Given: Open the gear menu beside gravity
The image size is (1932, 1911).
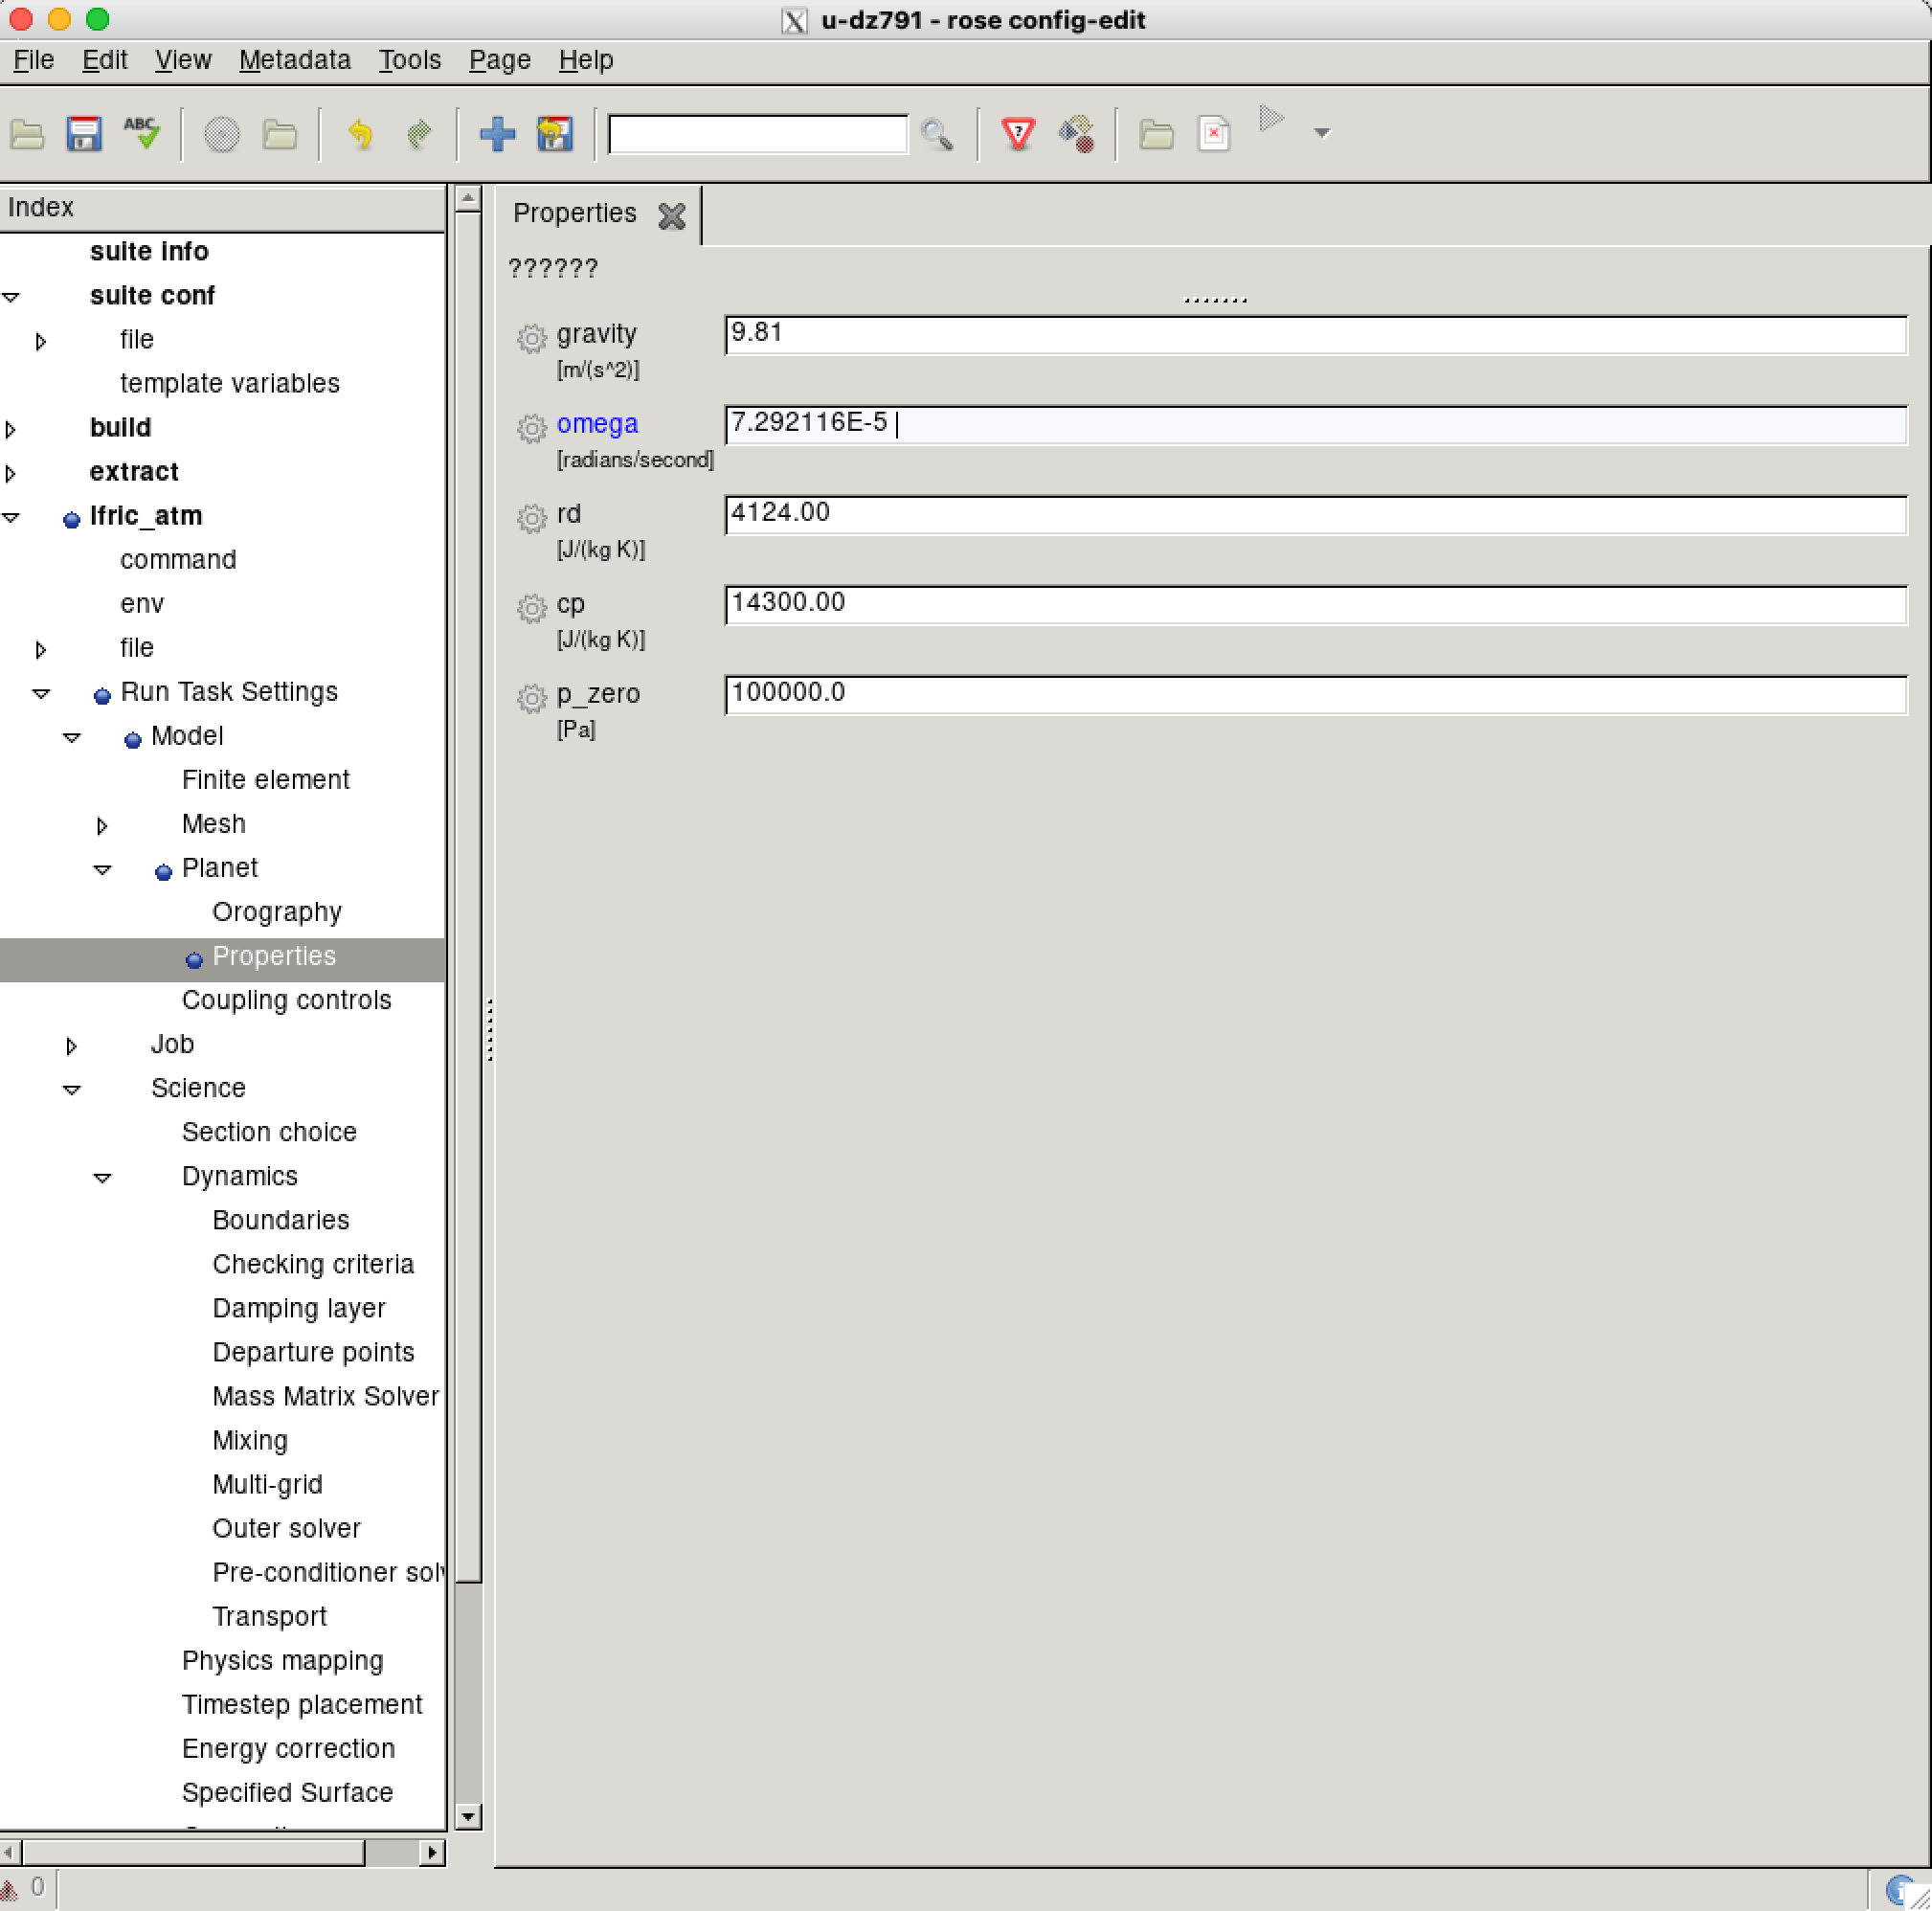Looking at the screenshot, I should tap(531, 339).
